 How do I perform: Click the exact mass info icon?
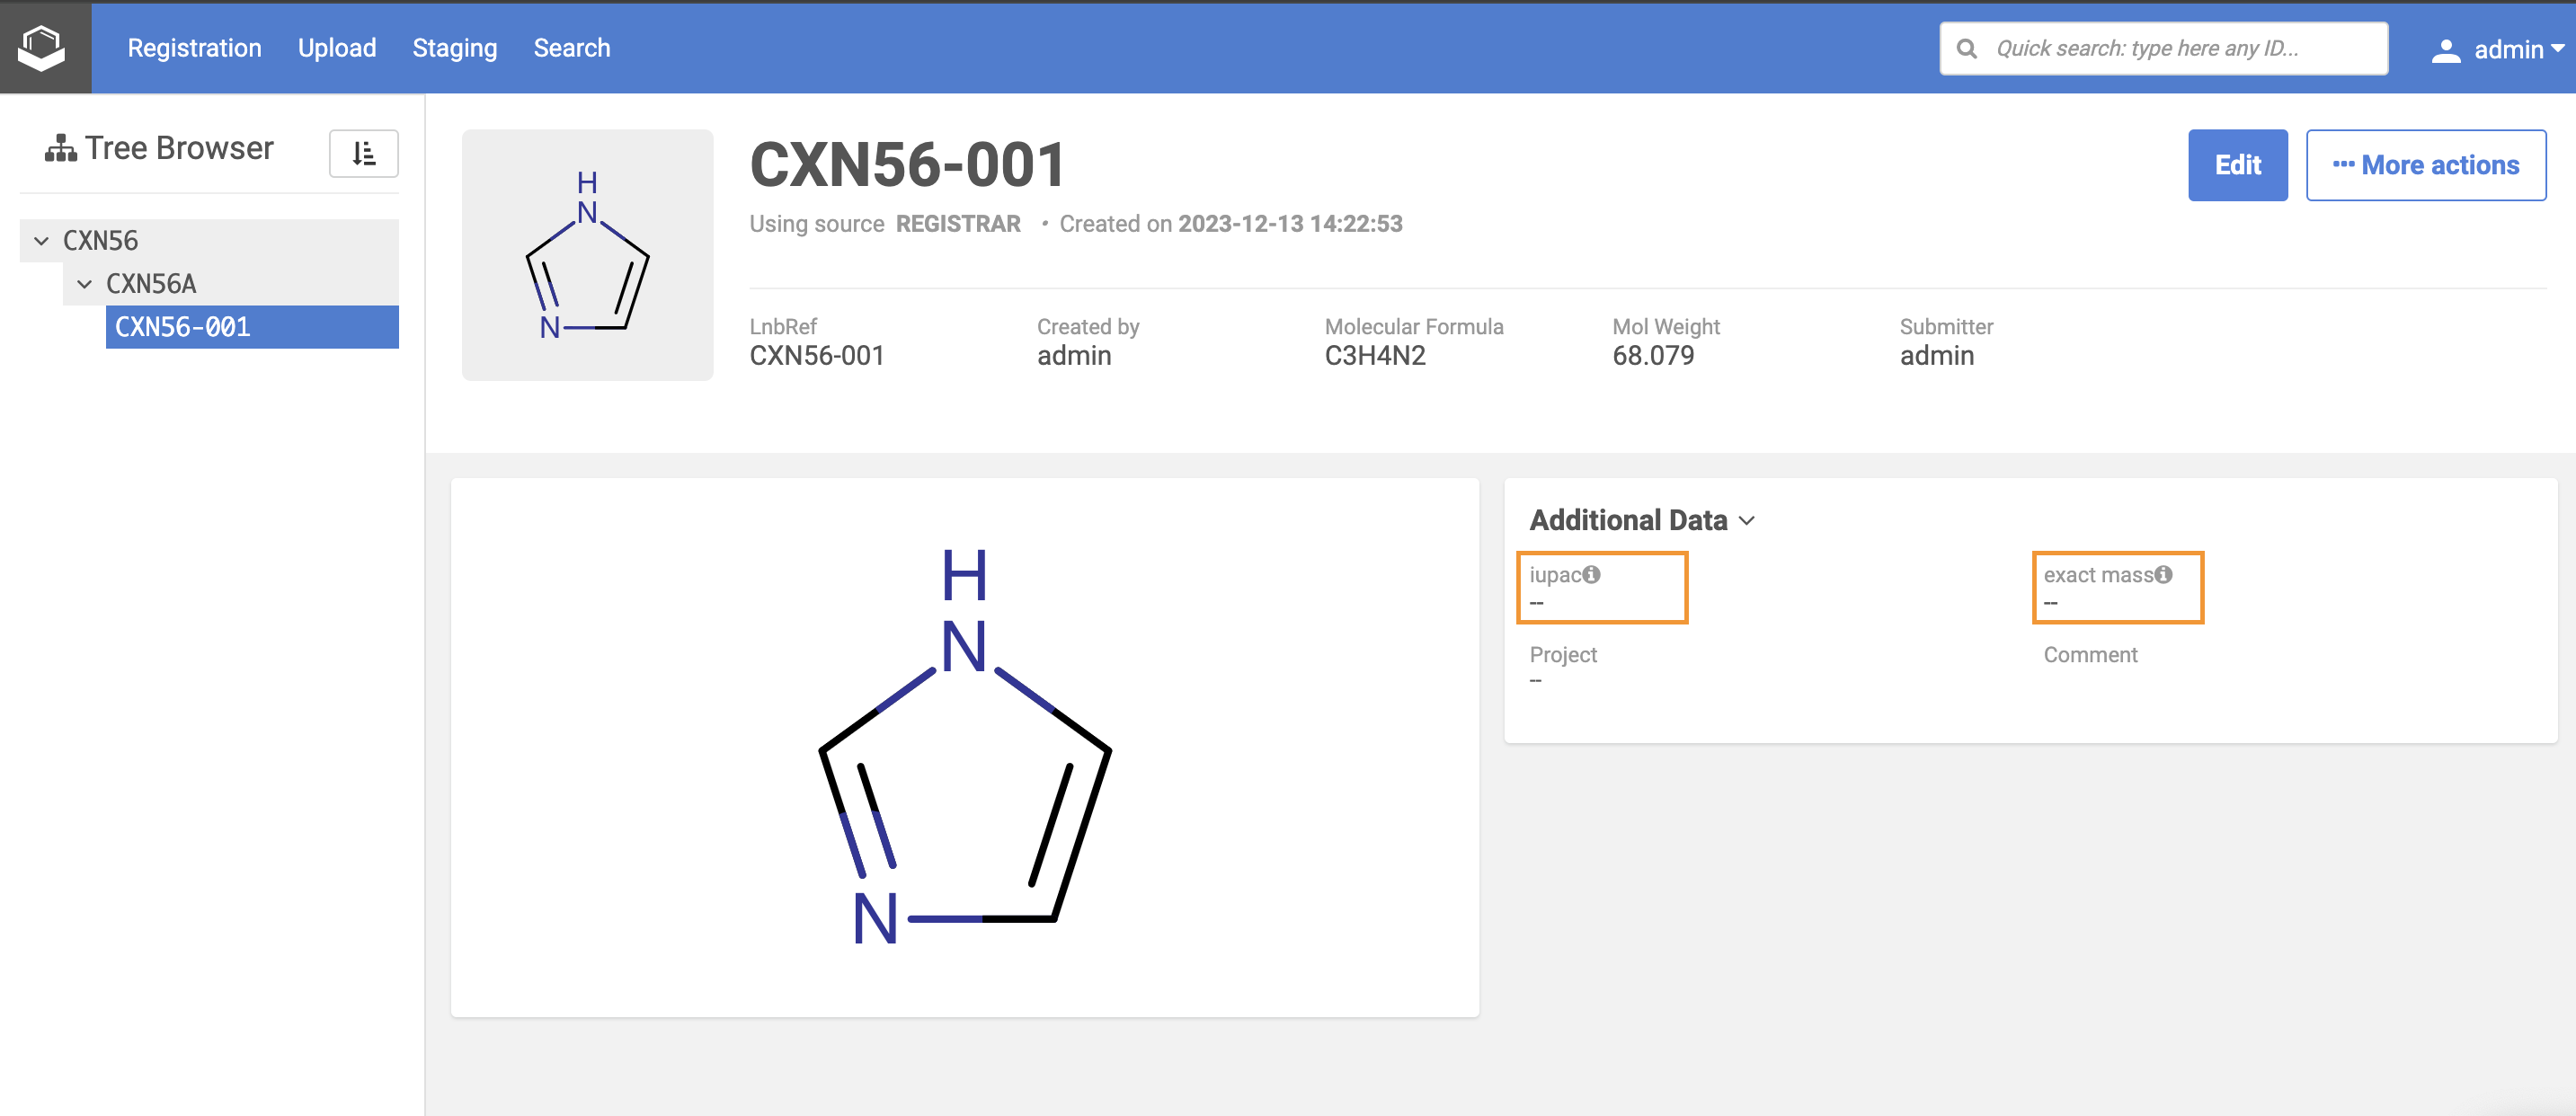[2164, 574]
